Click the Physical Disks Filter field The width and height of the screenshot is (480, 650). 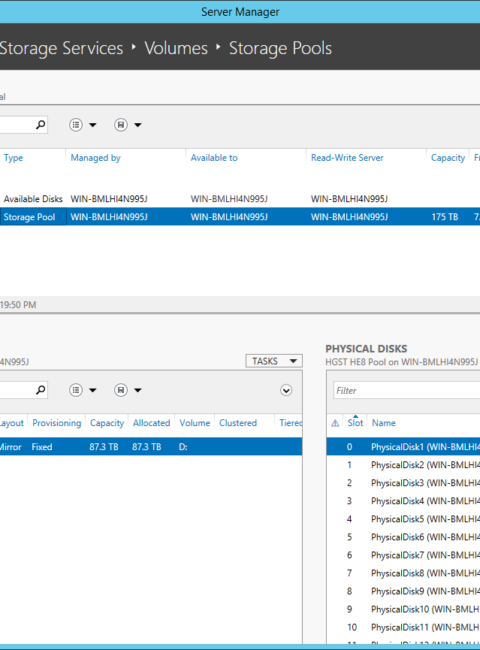[406, 390]
